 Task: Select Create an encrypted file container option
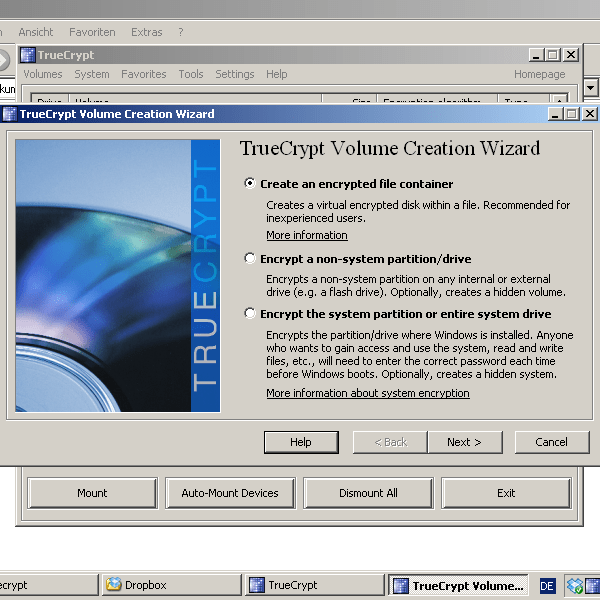coord(250,184)
